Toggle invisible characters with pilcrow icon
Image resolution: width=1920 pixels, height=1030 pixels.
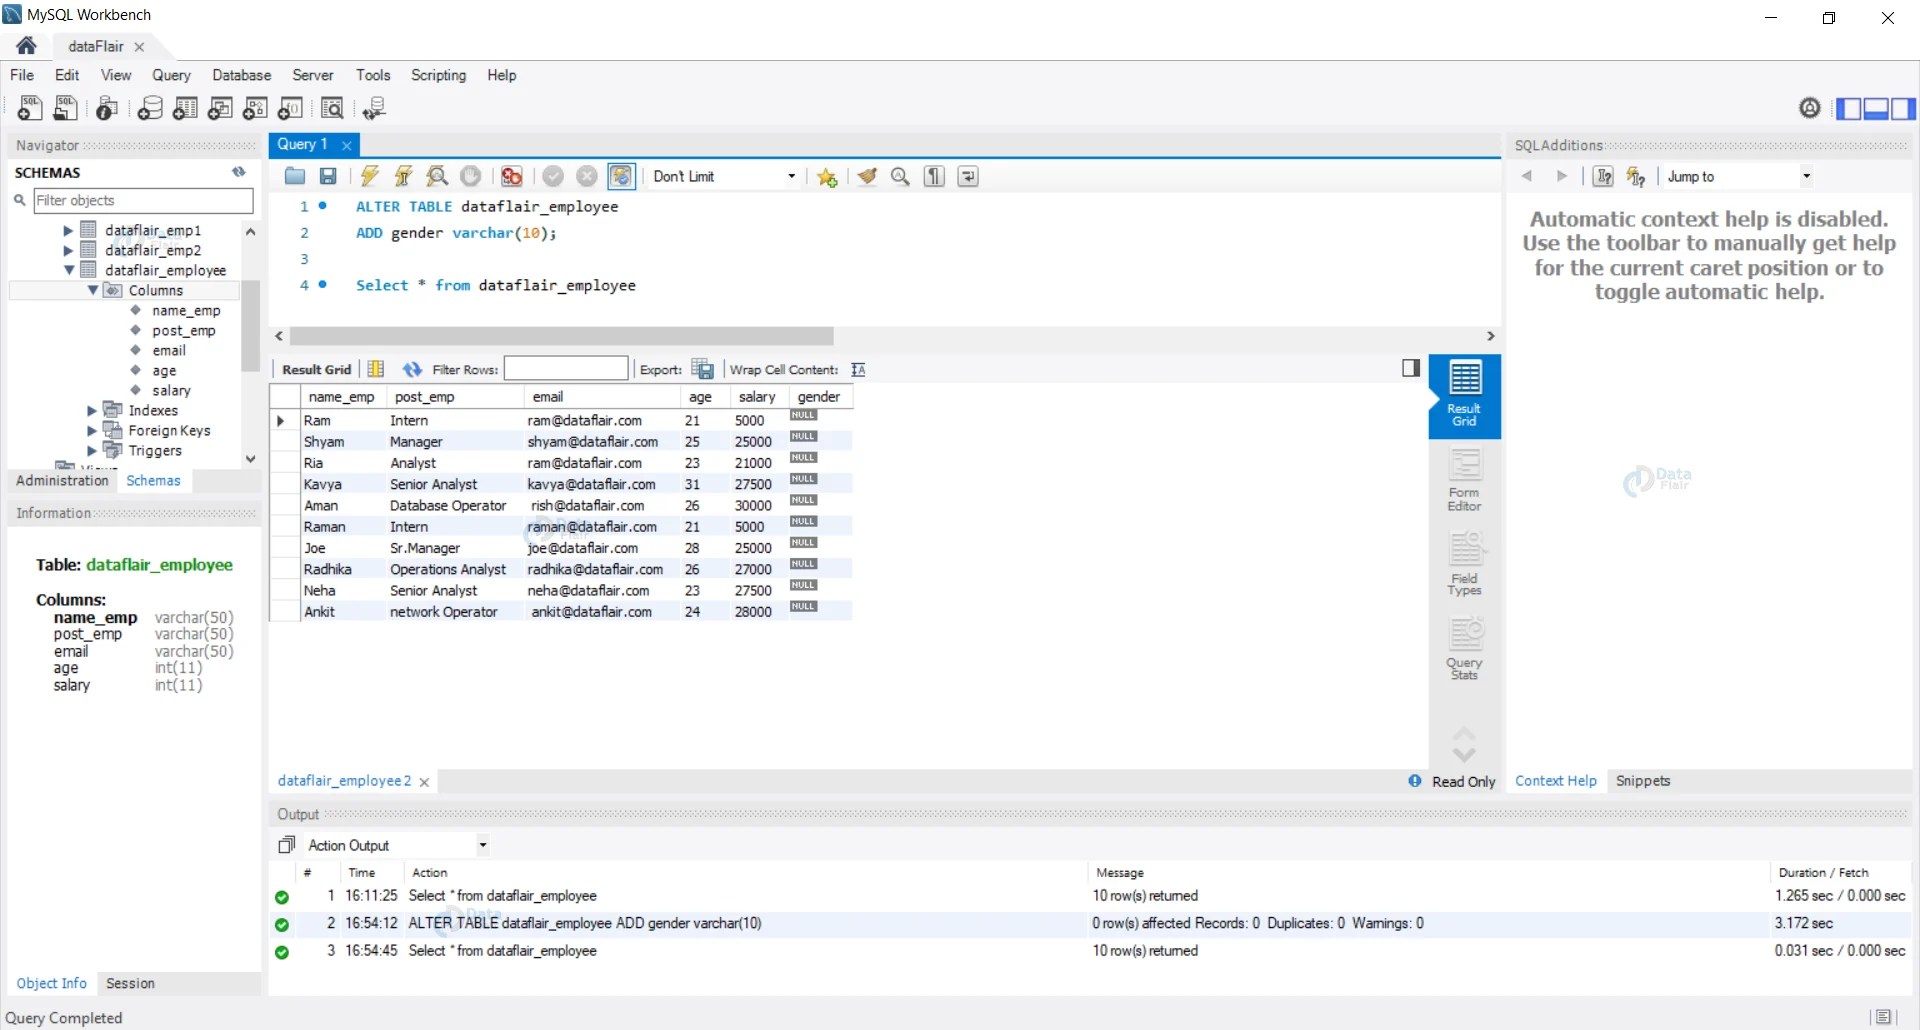coord(933,176)
